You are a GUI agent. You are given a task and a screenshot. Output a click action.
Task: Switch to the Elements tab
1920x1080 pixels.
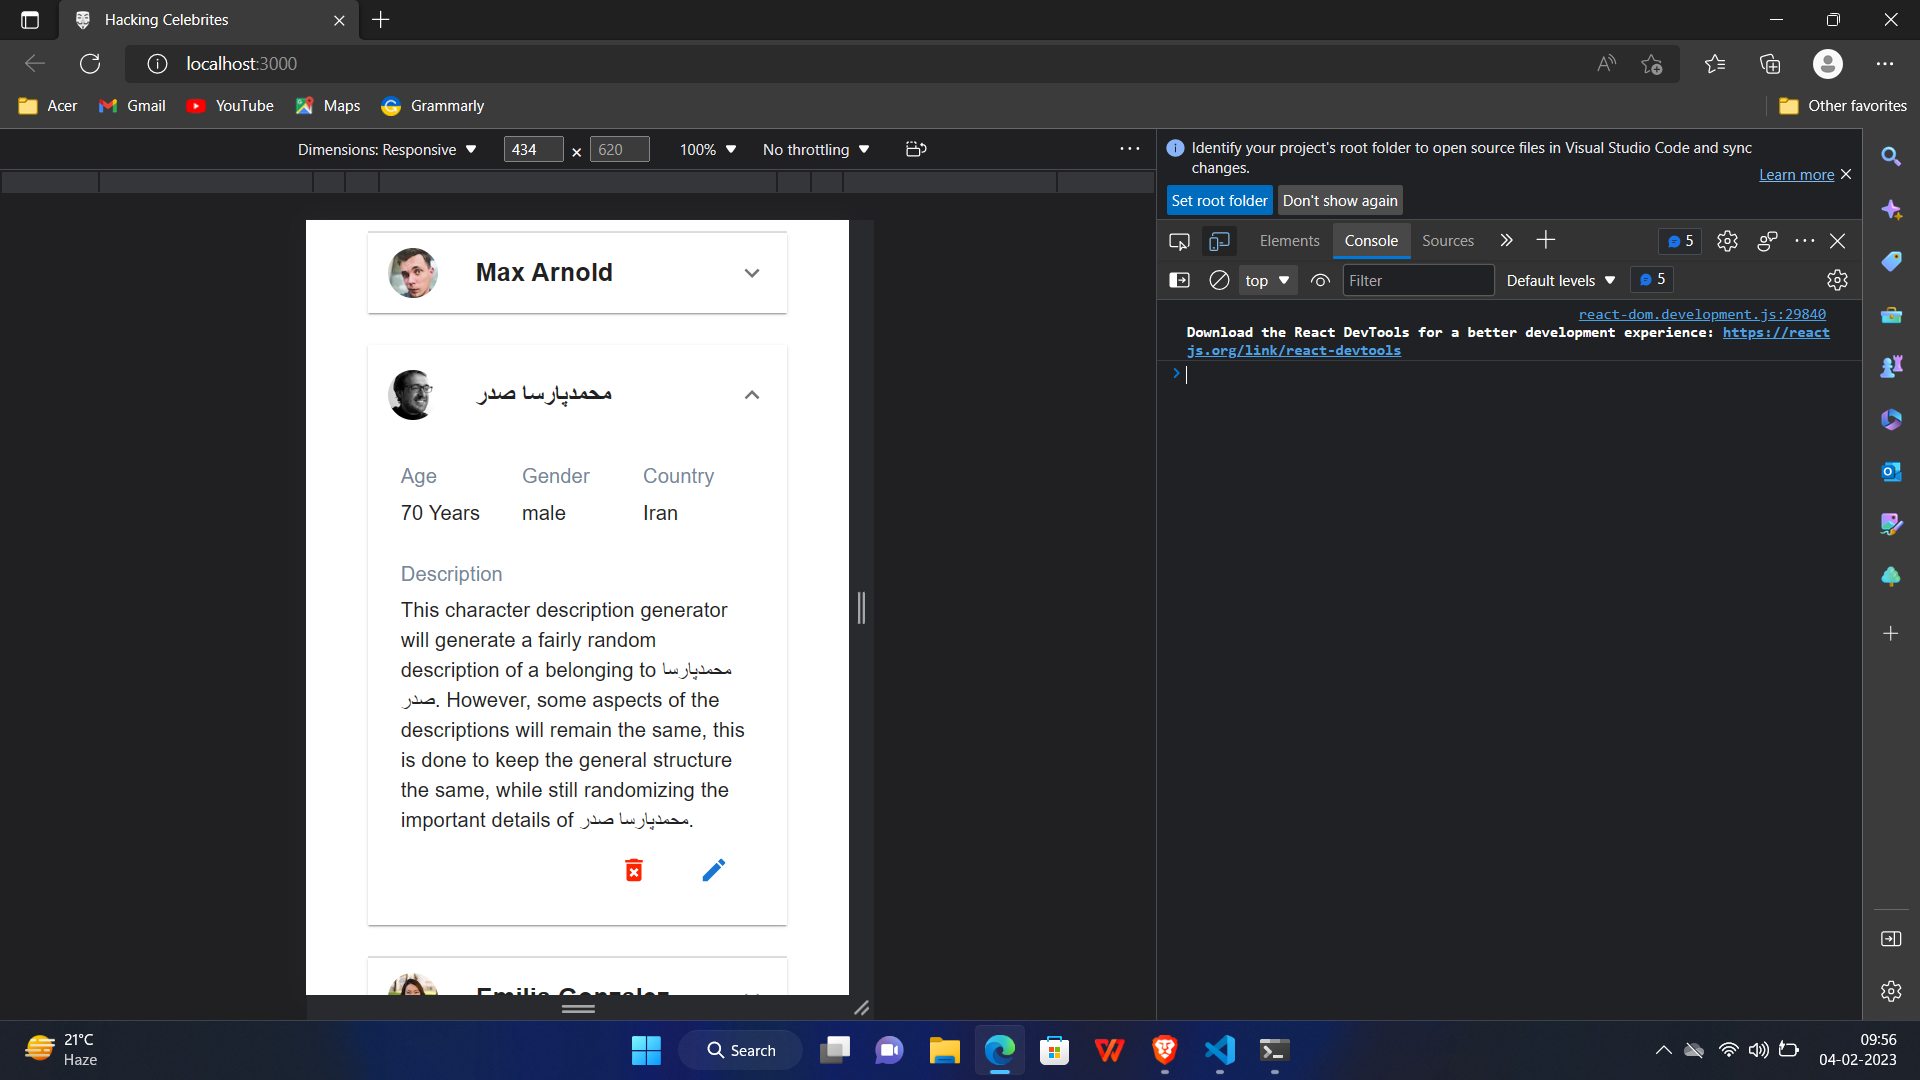click(x=1290, y=240)
